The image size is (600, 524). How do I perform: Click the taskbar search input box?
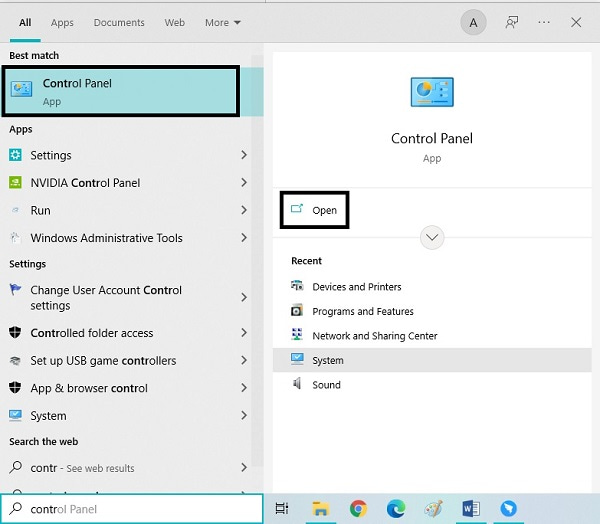[x=132, y=509]
